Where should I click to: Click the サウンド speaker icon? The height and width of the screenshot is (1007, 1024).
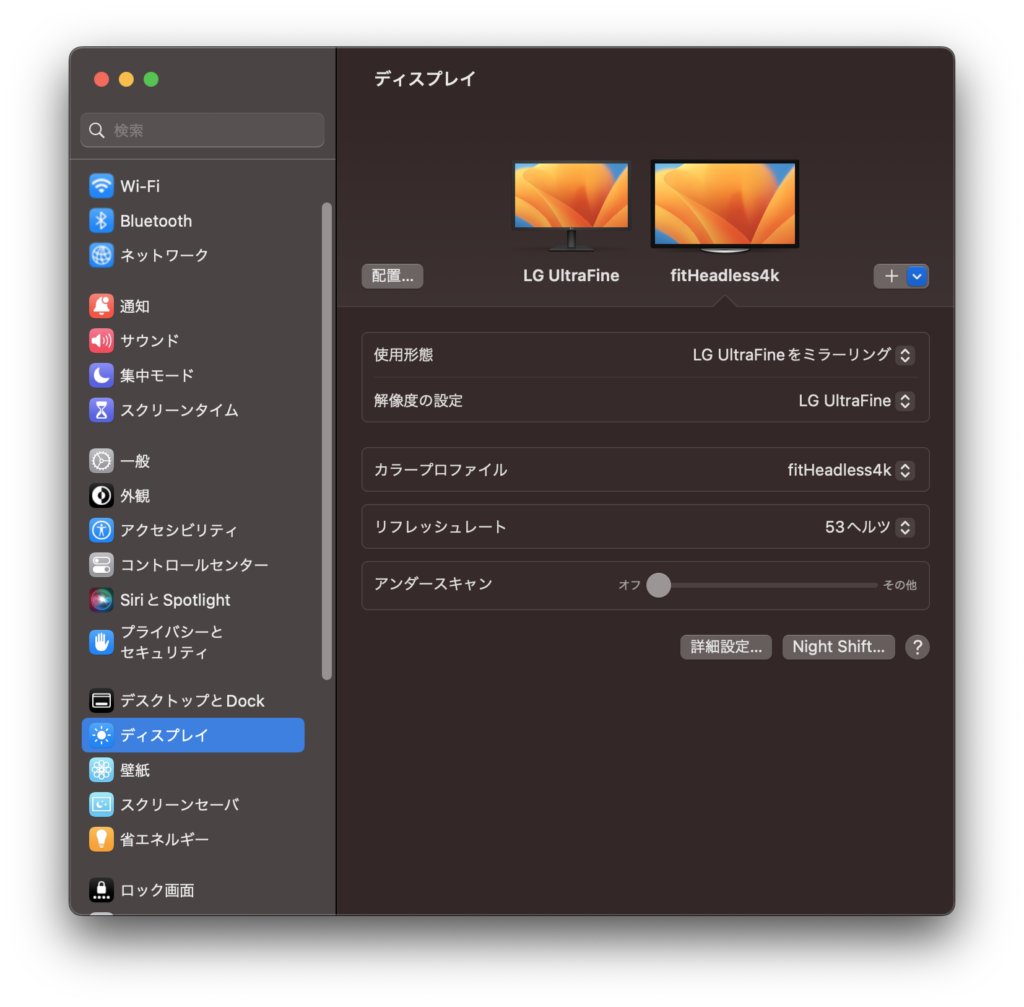point(101,341)
